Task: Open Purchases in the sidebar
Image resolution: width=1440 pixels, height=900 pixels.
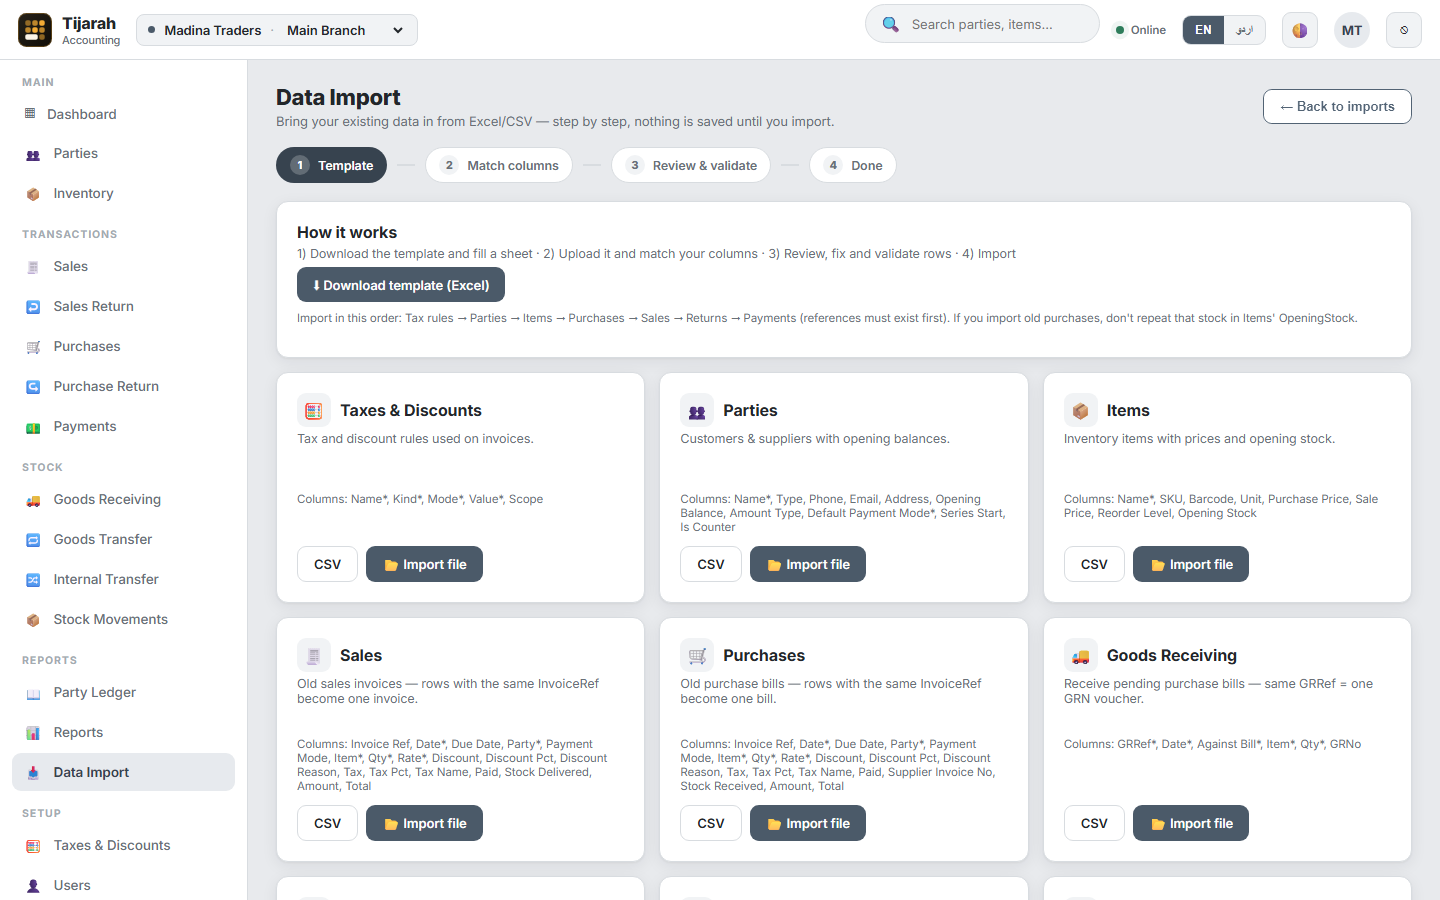Action: [x=123, y=347]
